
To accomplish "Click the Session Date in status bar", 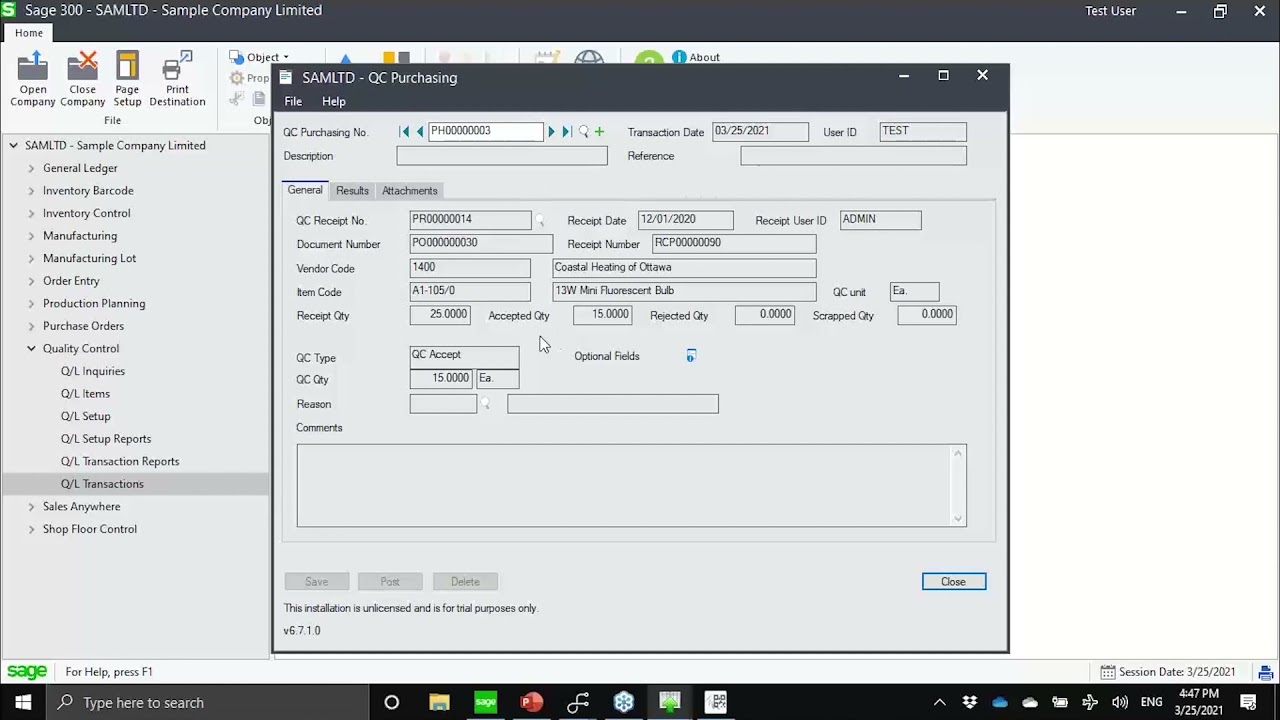I will pos(1168,672).
